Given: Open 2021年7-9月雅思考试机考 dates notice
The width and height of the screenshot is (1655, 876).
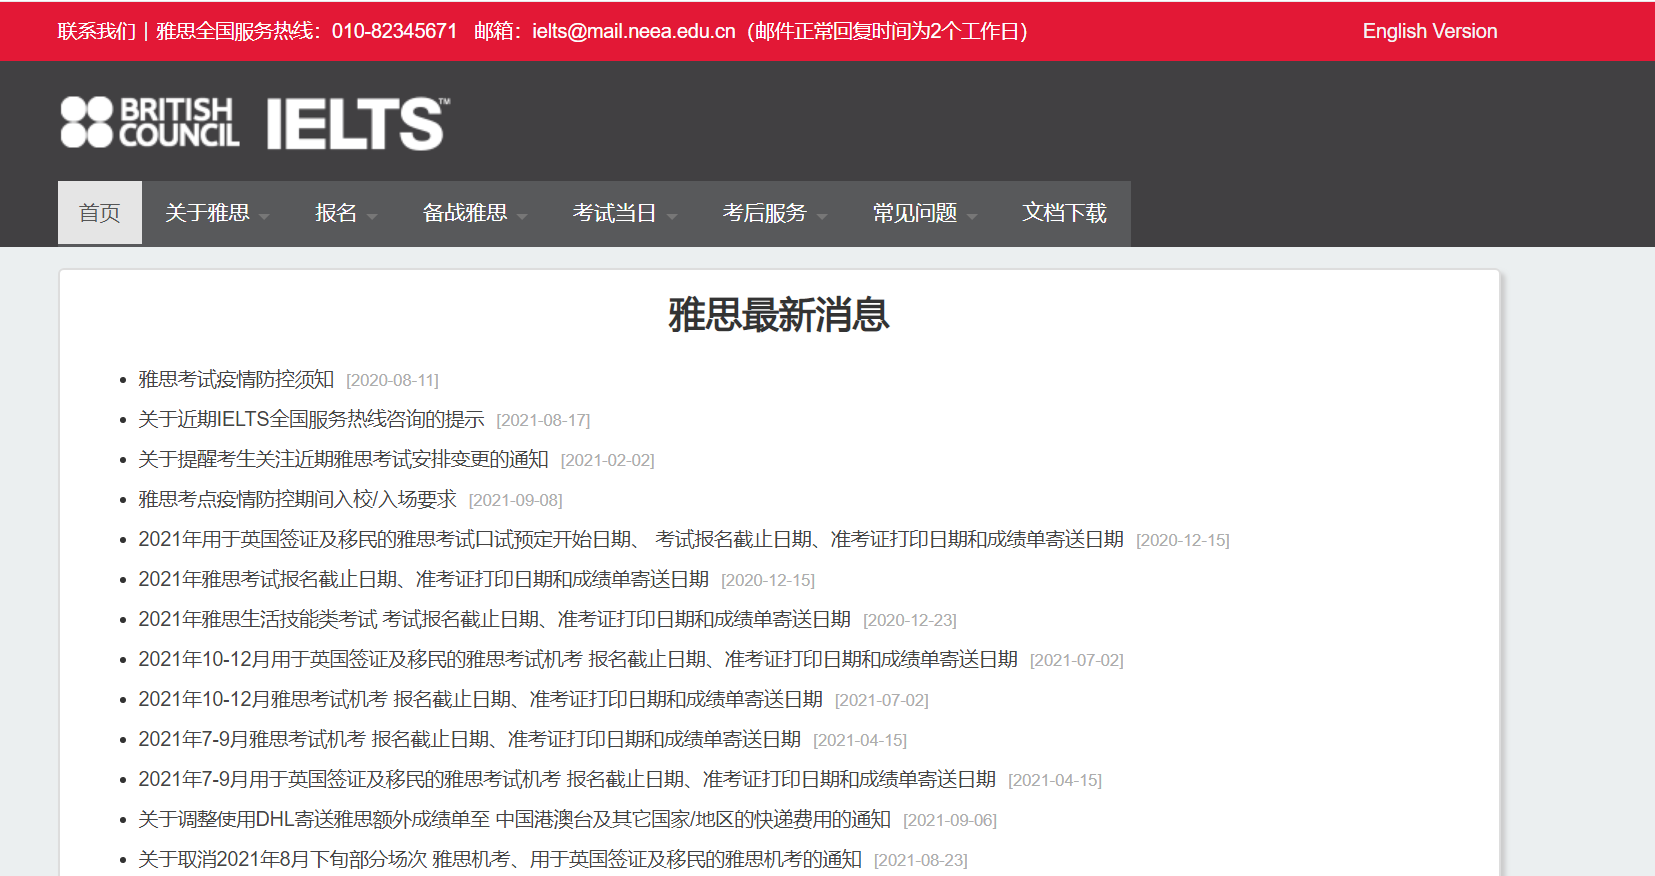Looking at the screenshot, I should [x=469, y=739].
